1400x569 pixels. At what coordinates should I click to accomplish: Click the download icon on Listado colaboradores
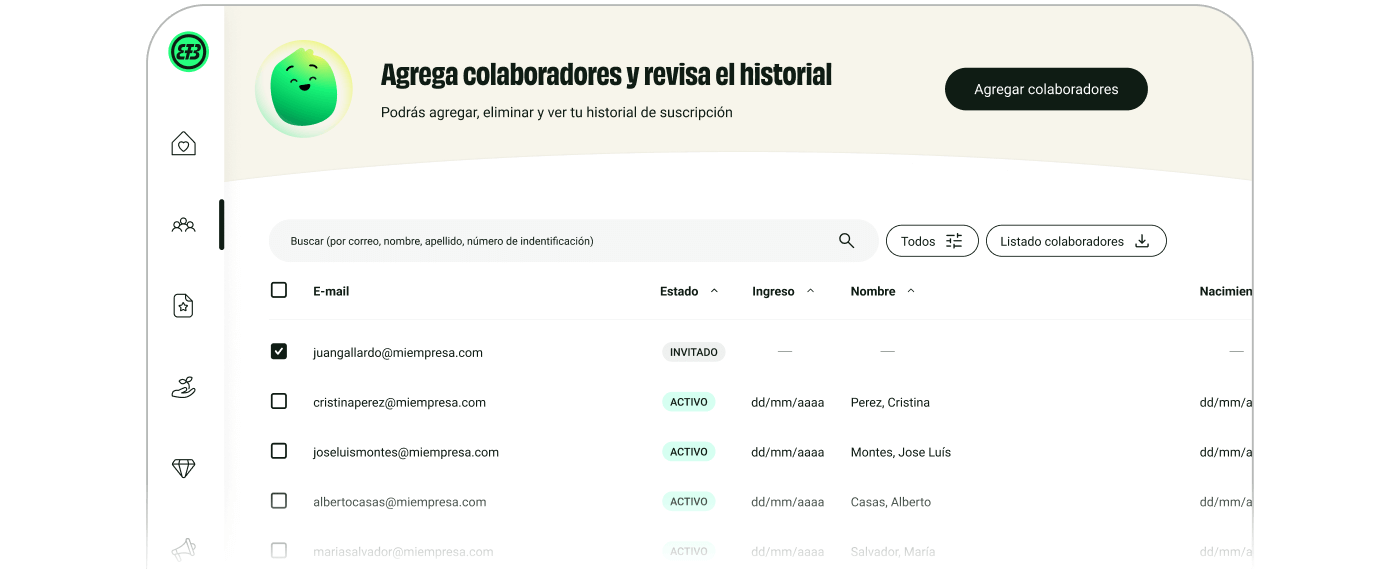[x=1142, y=241]
